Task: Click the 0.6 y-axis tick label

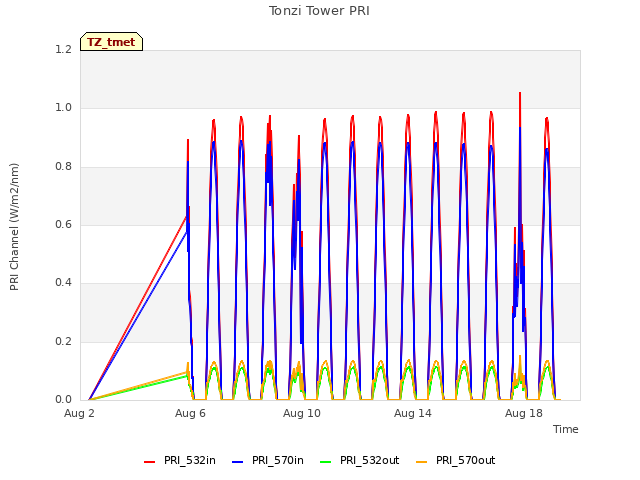Action: tap(63, 224)
